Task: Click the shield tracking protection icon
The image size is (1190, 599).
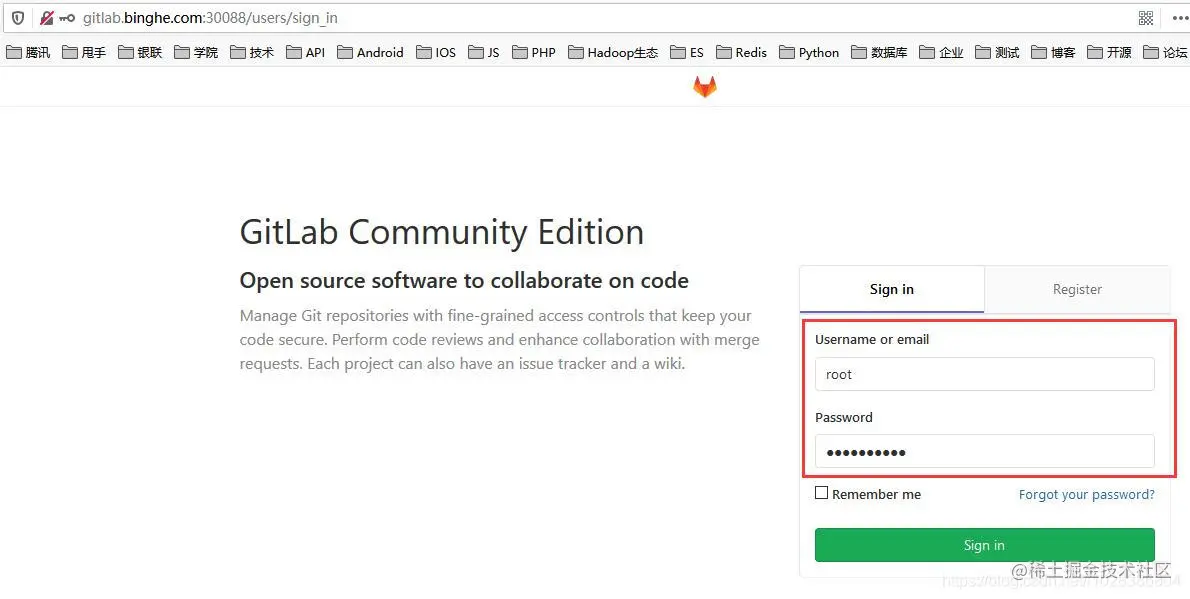Action: [17, 17]
